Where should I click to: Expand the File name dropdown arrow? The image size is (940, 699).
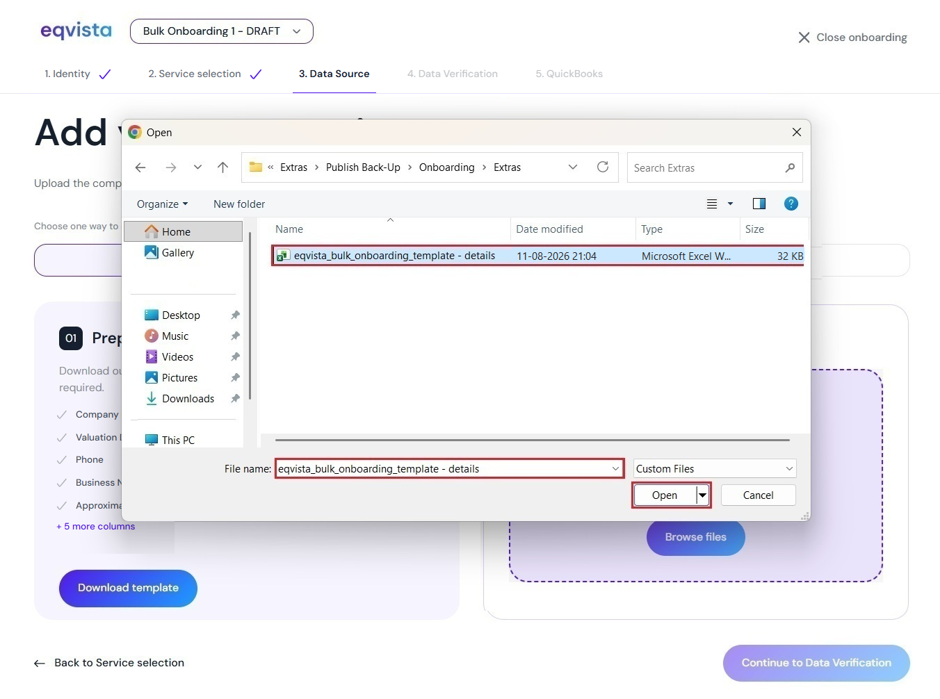pos(616,469)
